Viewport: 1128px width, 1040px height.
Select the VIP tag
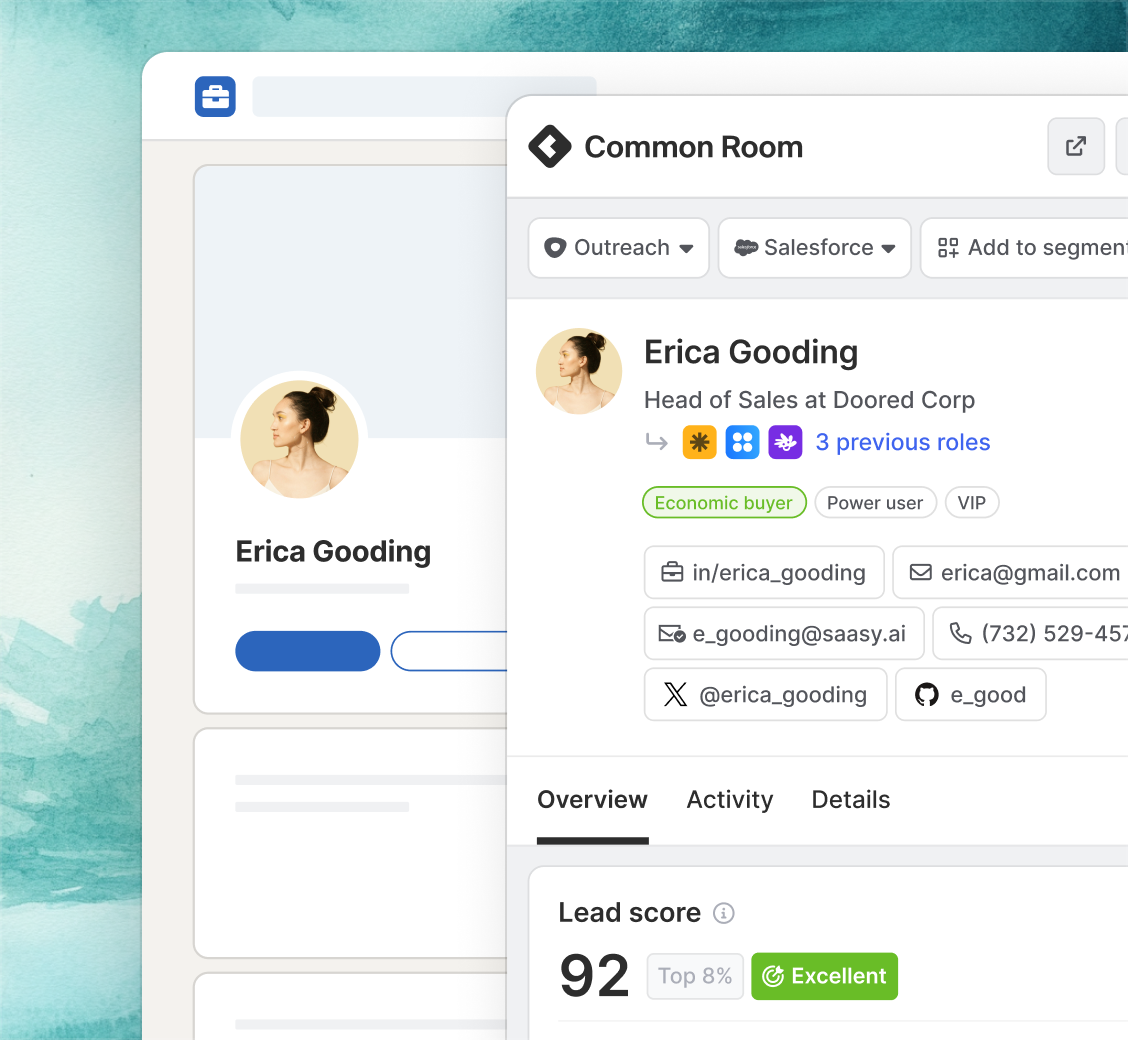(x=971, y=503)
